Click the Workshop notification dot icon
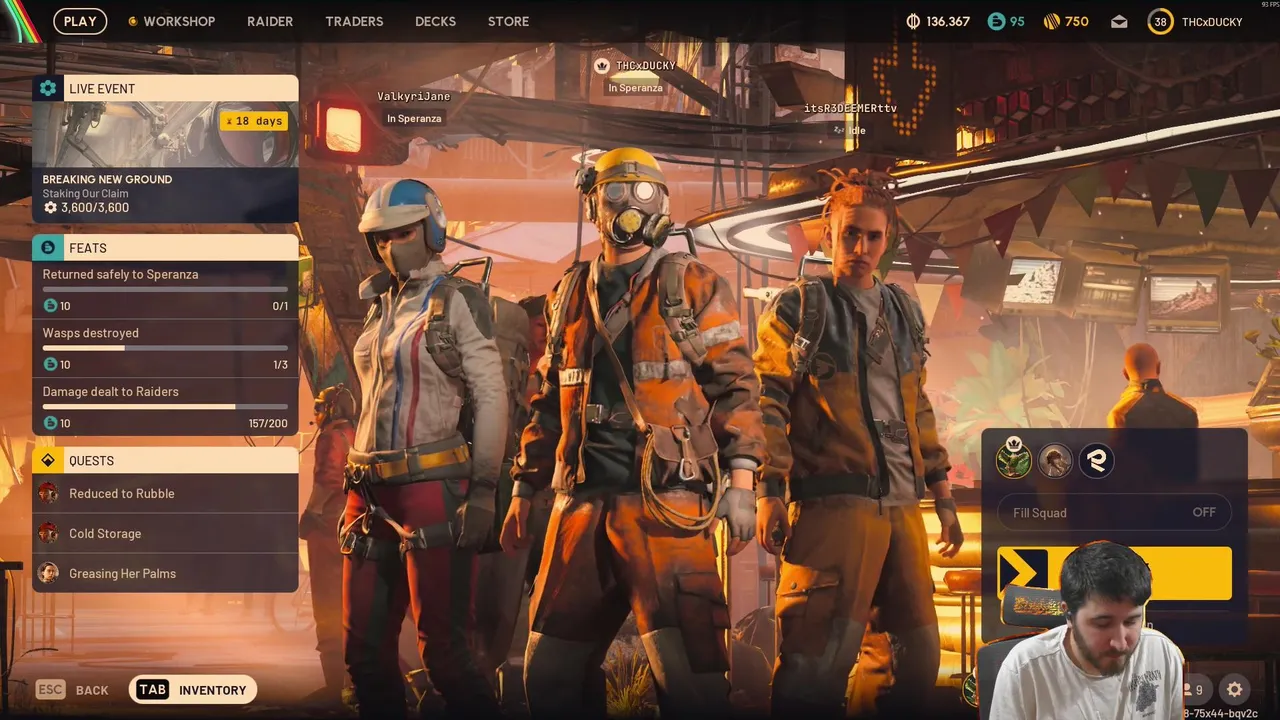Viewport: 1280px width, 720px height. point(133,21)
